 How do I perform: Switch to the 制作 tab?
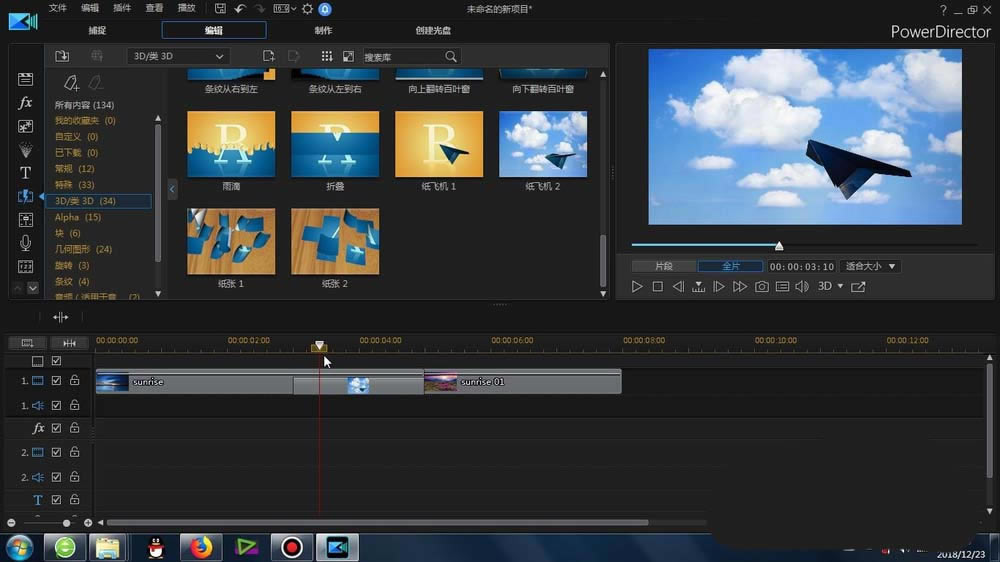323,30
